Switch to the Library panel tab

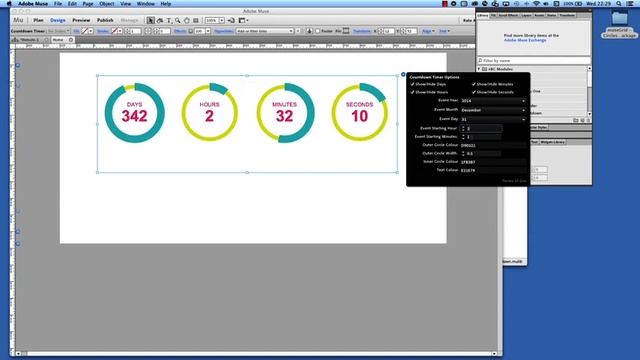click(x=483, y=15)
